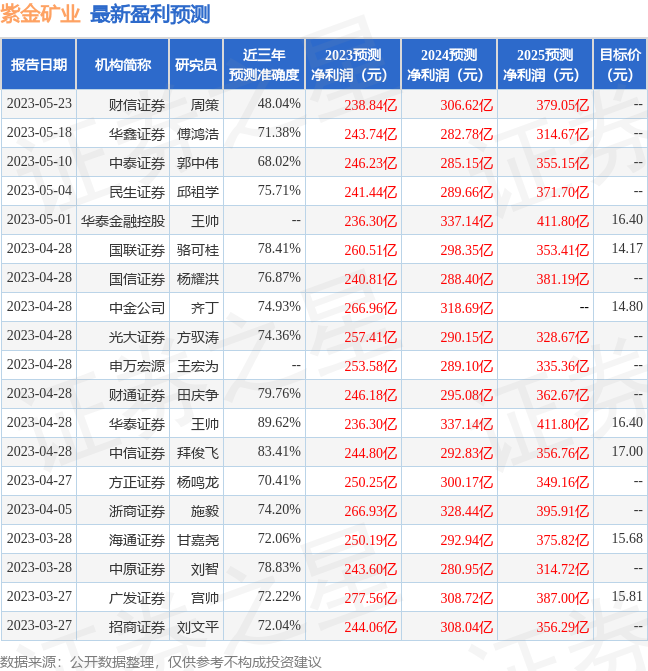Select researcher 邱祖学
648x671 pixels.
pos(198,192)
